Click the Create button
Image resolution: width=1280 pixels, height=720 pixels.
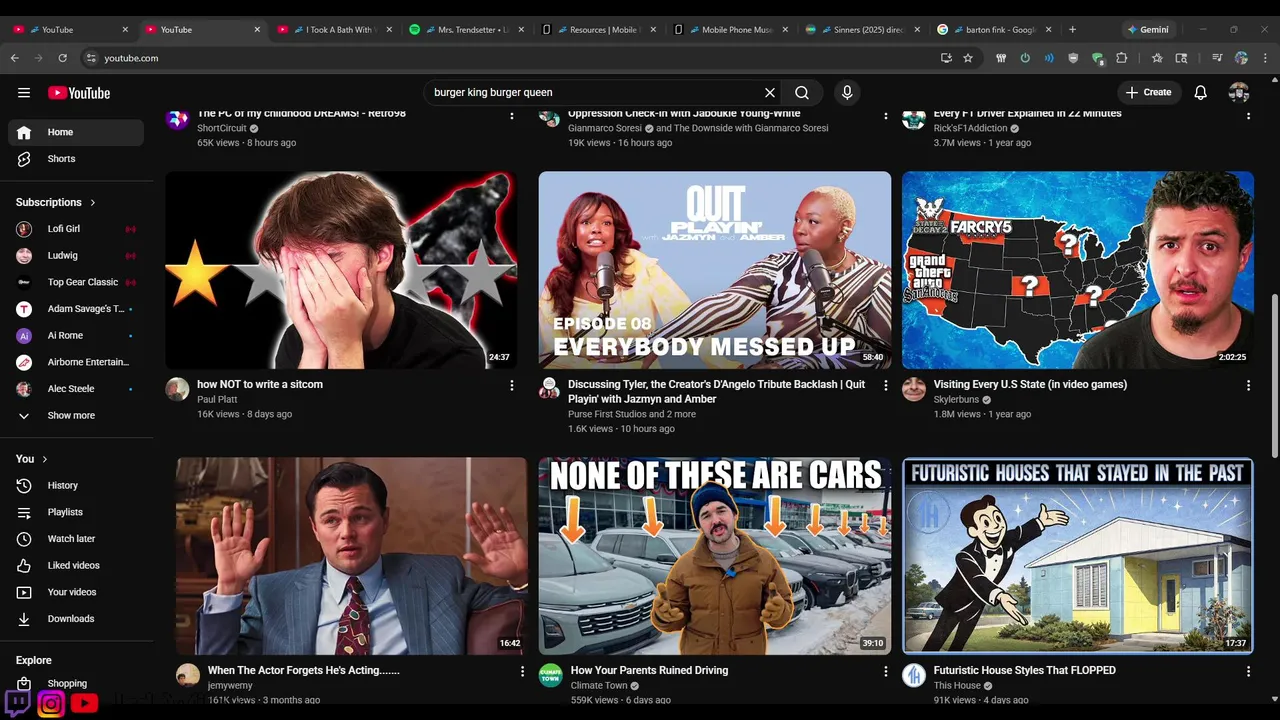1148,92
